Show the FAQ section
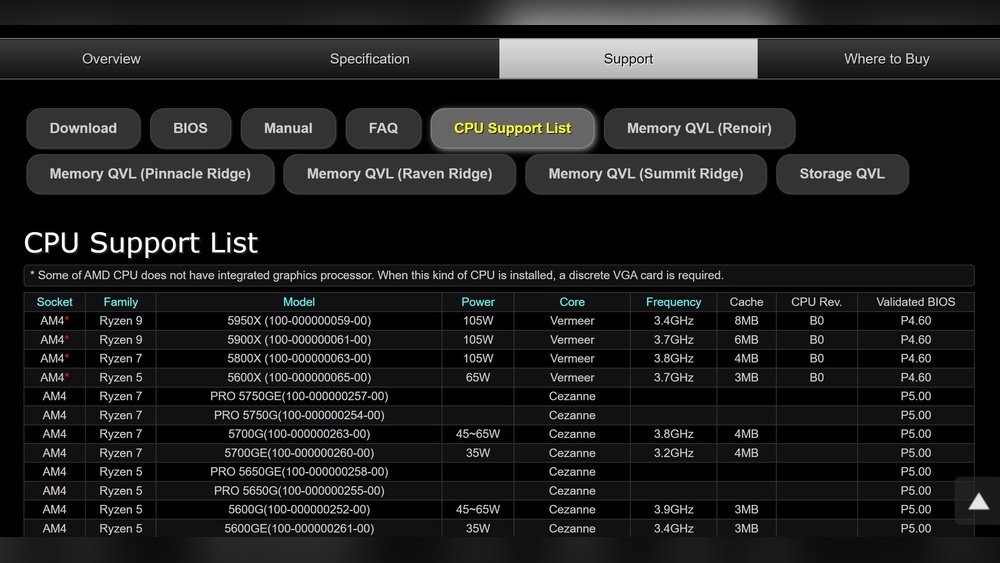 383,128
